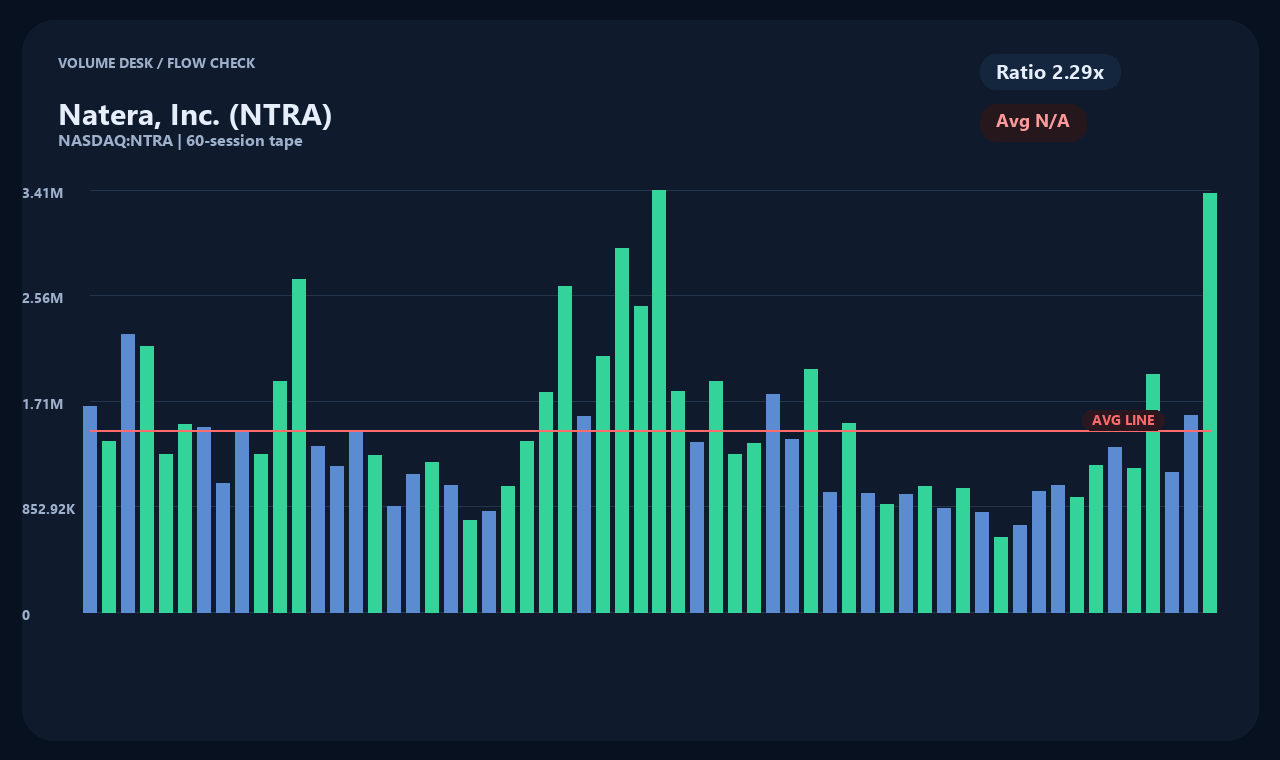
Task: Click the 3.41M axis label
Action: [x=43, y=192]
